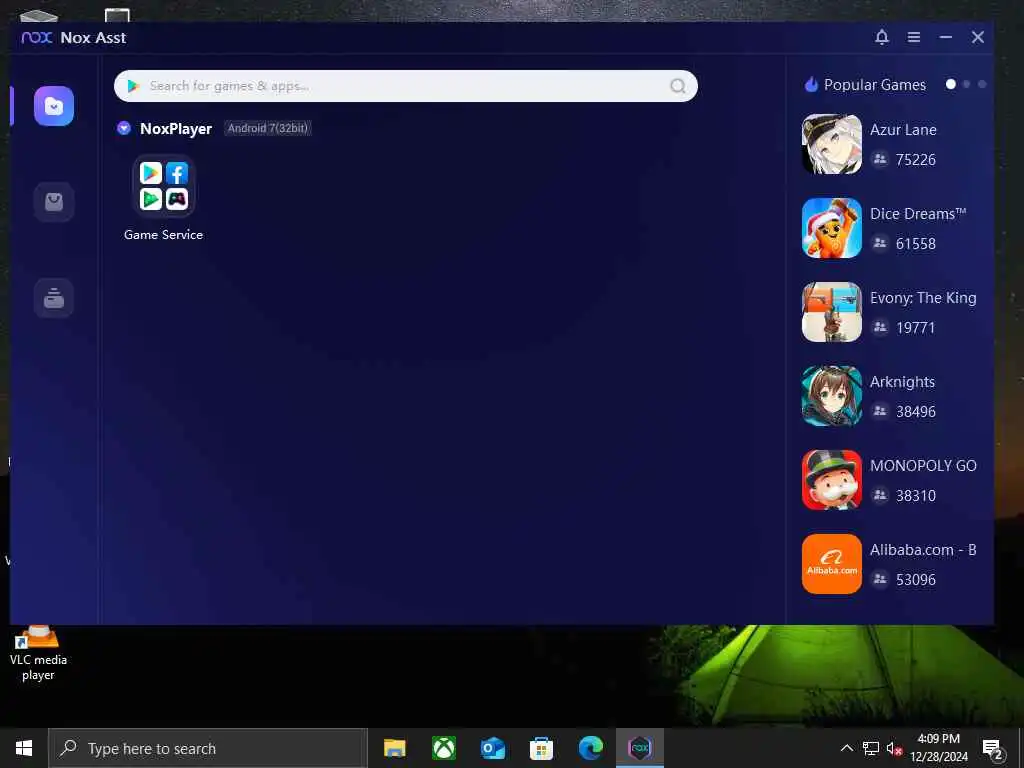Click the notification bell icon

pyautogui.click(x=882, y=37)
